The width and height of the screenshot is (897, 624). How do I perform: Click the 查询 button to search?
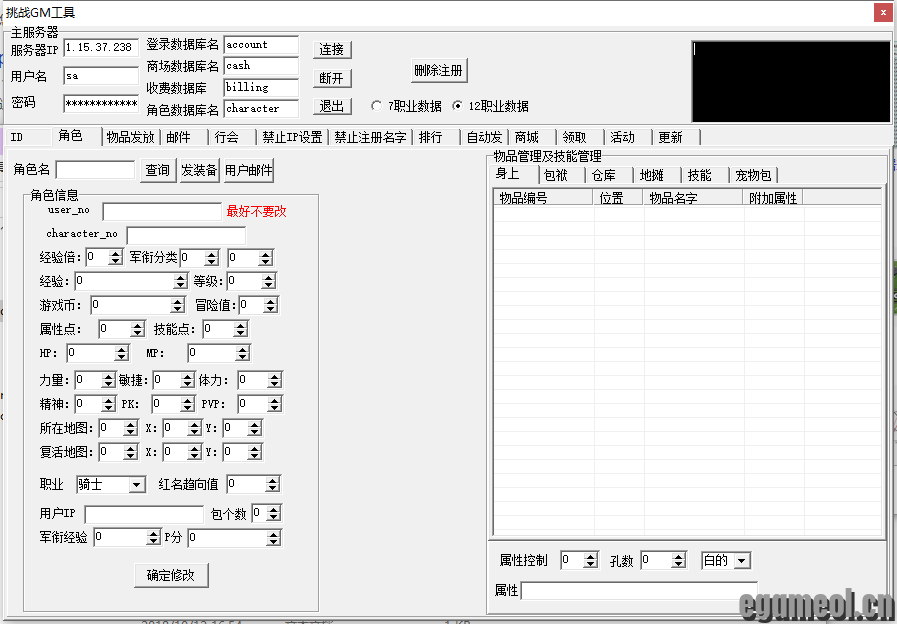pos(157,170)
